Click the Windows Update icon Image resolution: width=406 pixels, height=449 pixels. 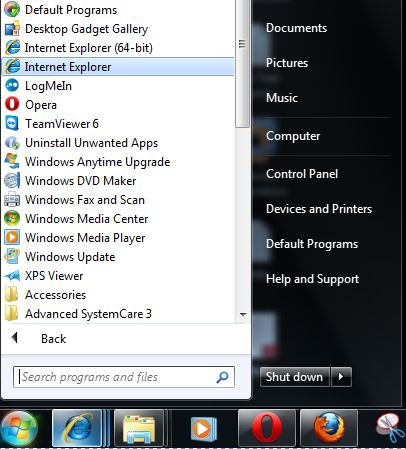[x=12, y=257]
